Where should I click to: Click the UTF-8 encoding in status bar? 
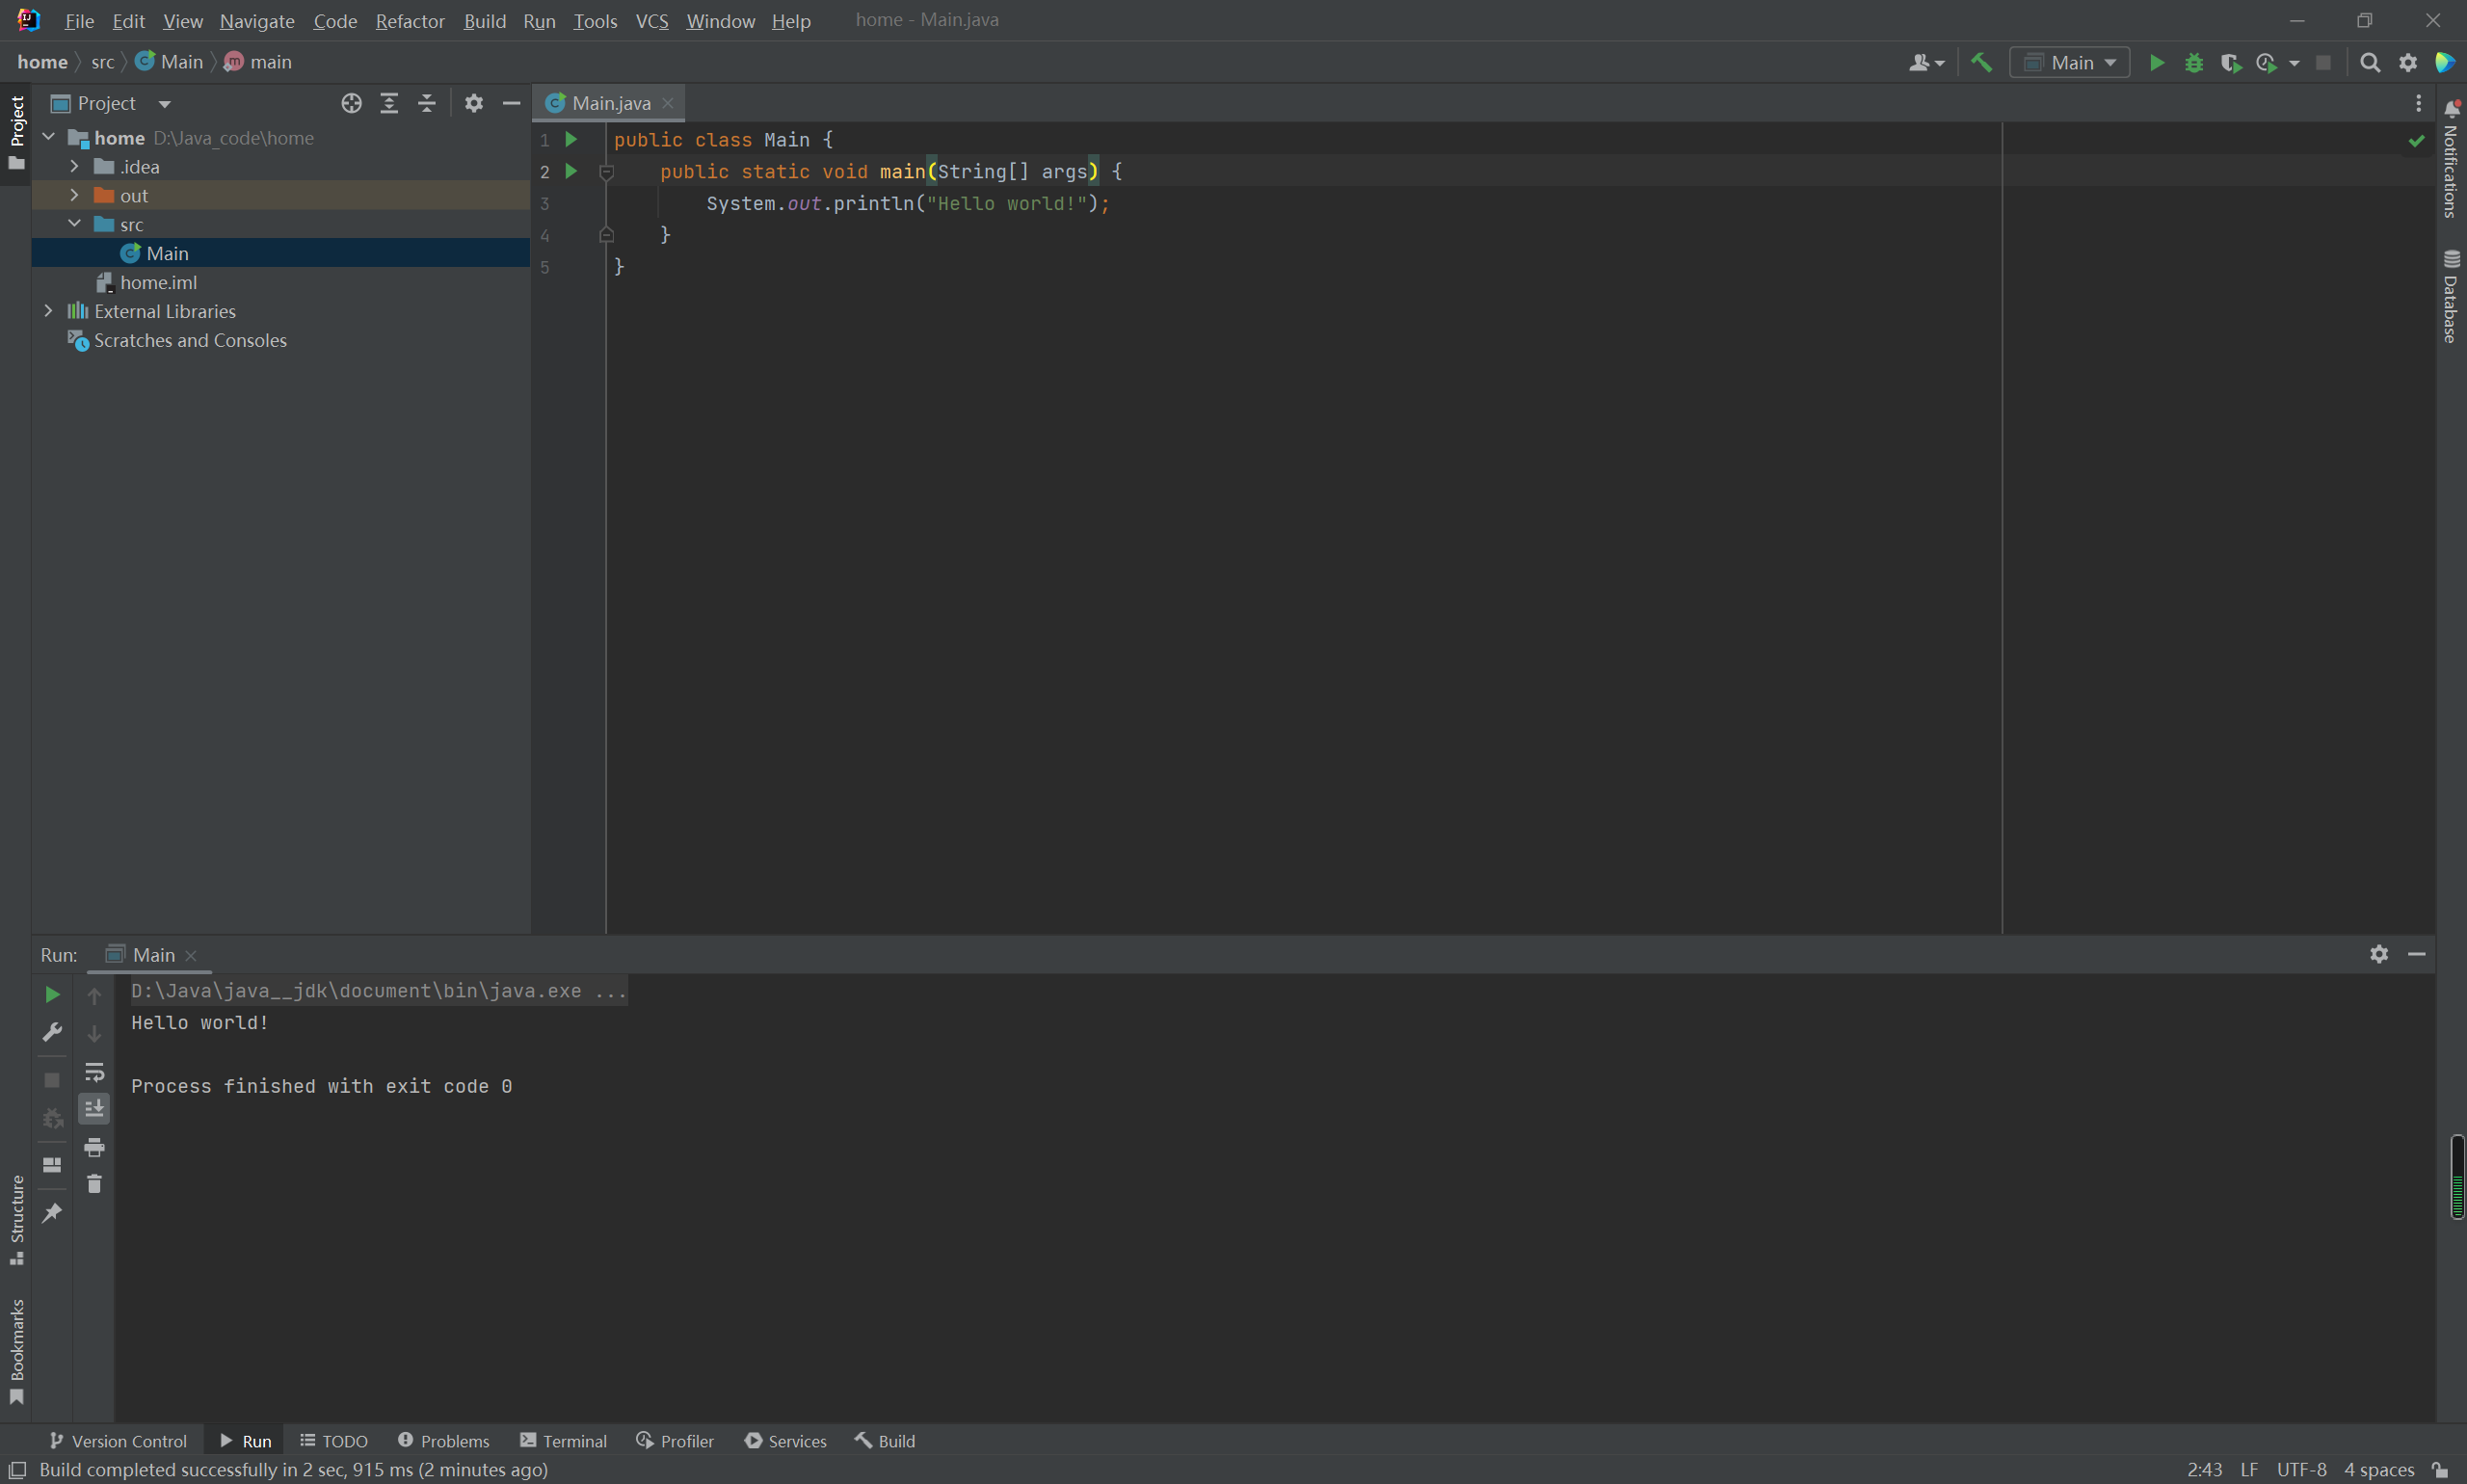(2301, 1469)
